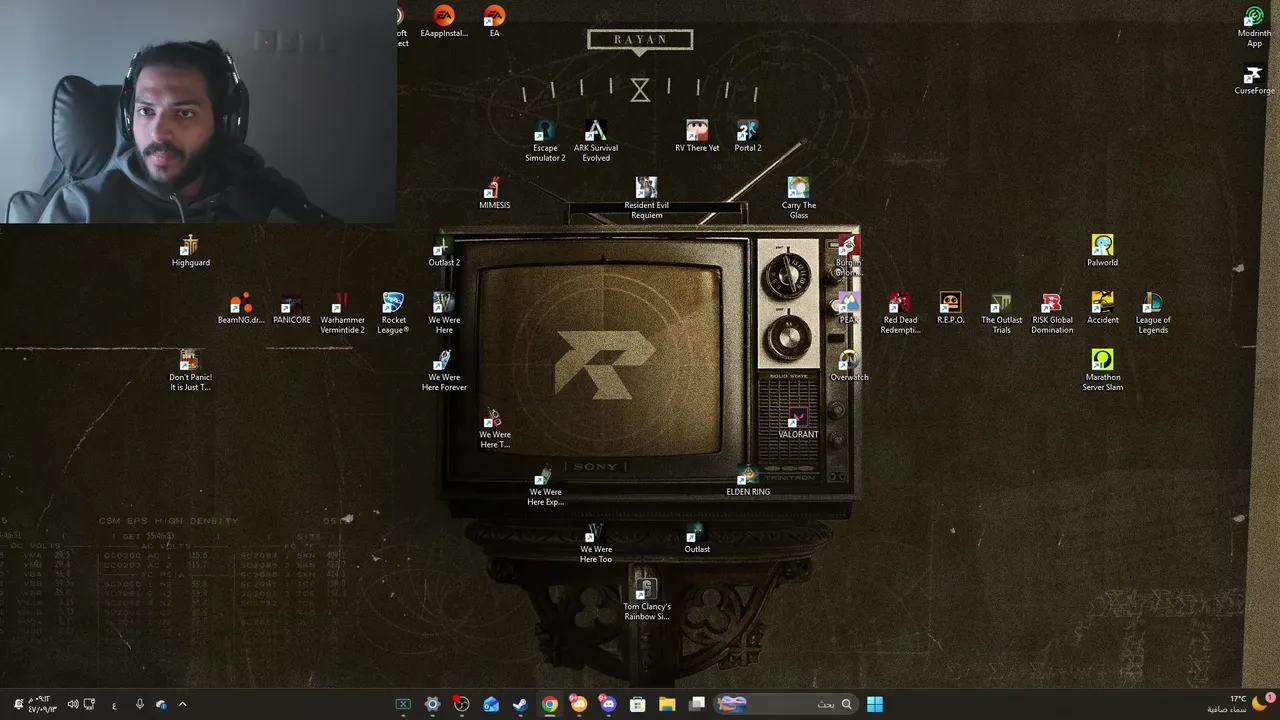Open OBS Studio from the taskbar
1280x720 pixels.
[462, 704]
